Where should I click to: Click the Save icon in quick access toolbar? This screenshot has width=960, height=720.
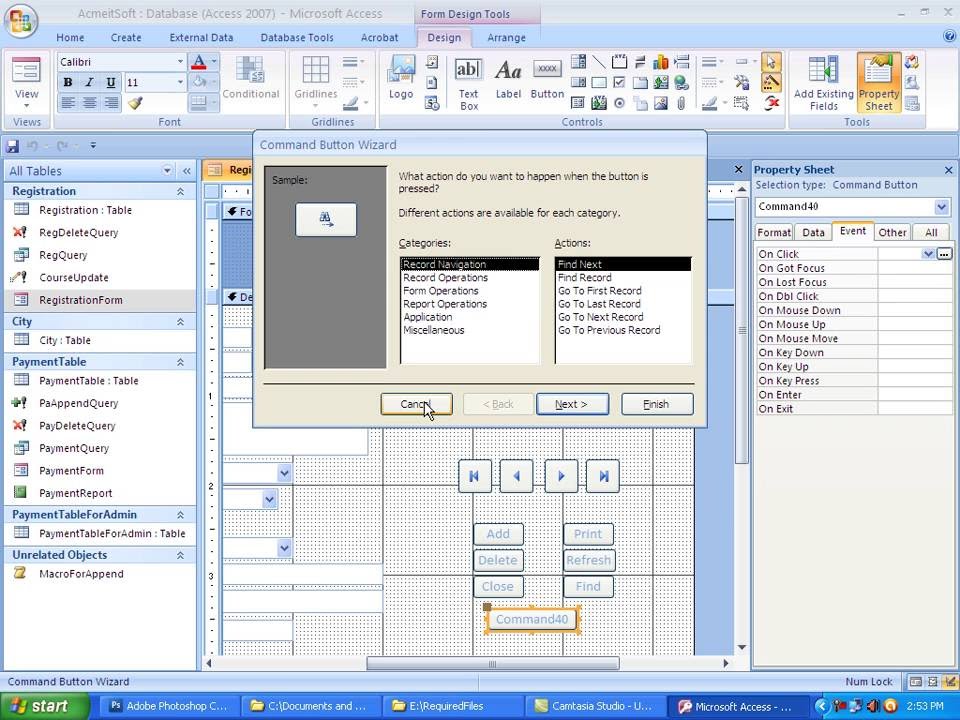12,146
